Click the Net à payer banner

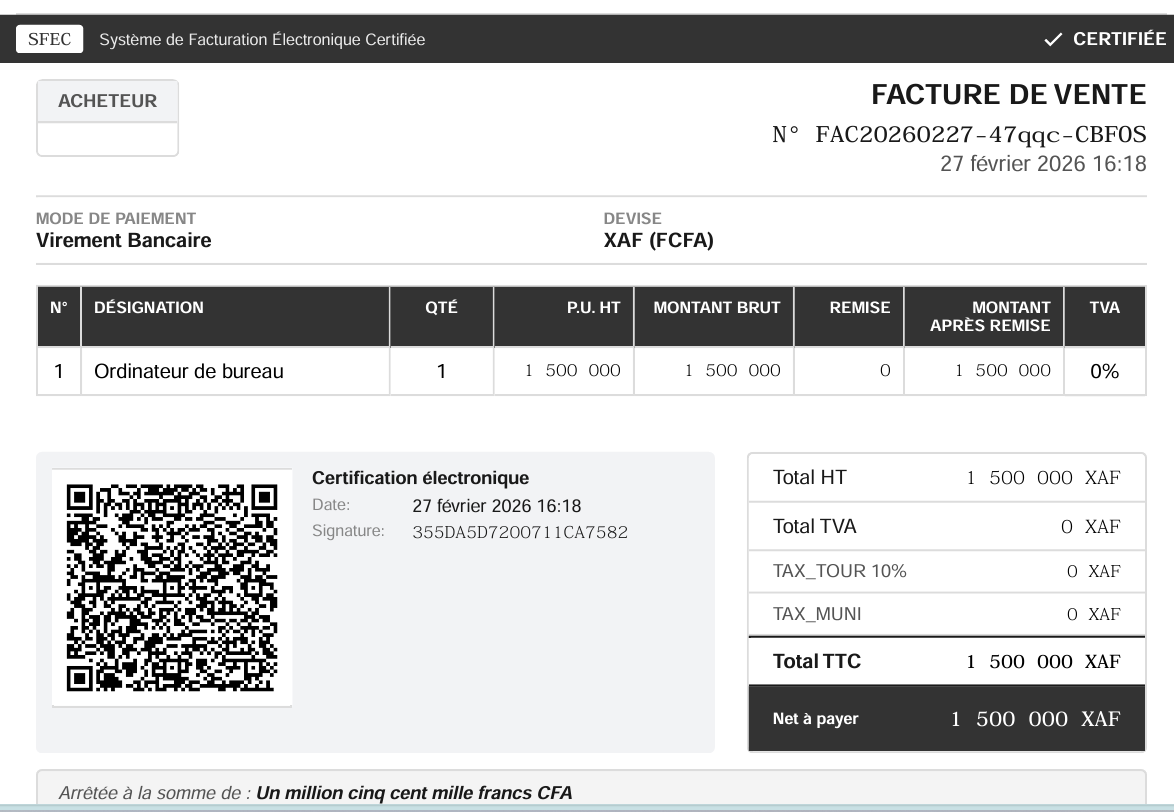(x=946, y=716)
